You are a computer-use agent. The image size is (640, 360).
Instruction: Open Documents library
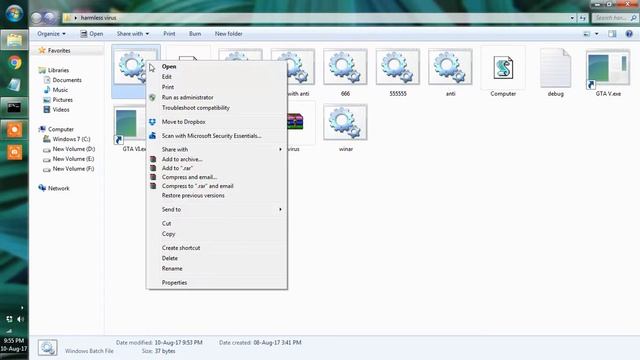tap(67, 80)
